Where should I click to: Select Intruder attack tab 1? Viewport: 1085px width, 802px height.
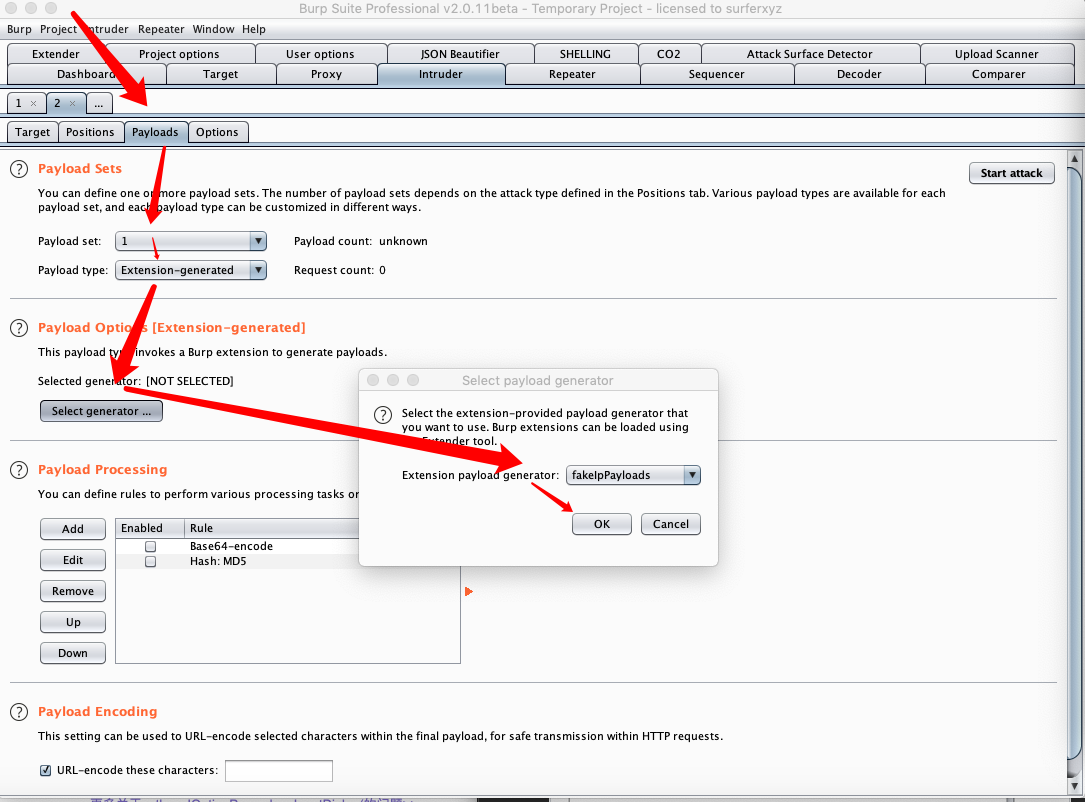[19, 103]
